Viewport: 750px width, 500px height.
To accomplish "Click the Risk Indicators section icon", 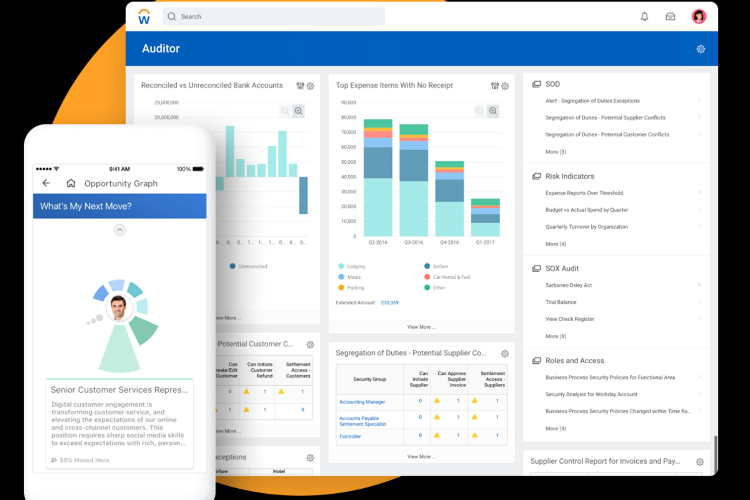I will tap(537, 177).
